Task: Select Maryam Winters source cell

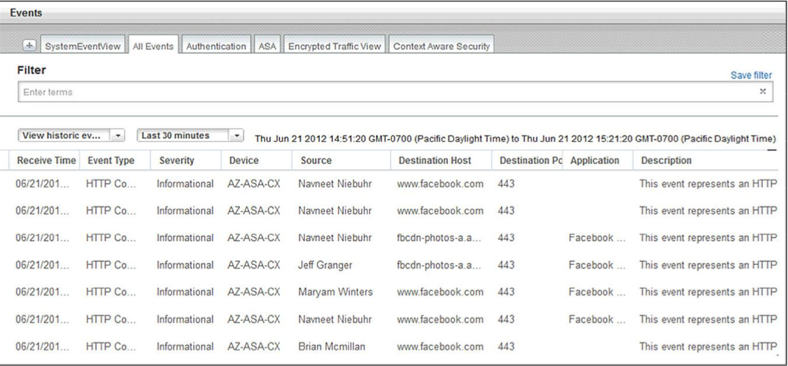Action: point(335,292)
